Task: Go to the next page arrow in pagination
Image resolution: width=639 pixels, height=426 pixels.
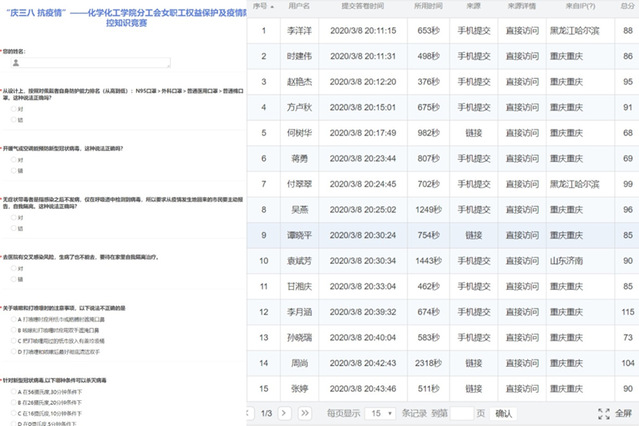Action: tap(286, 413)
